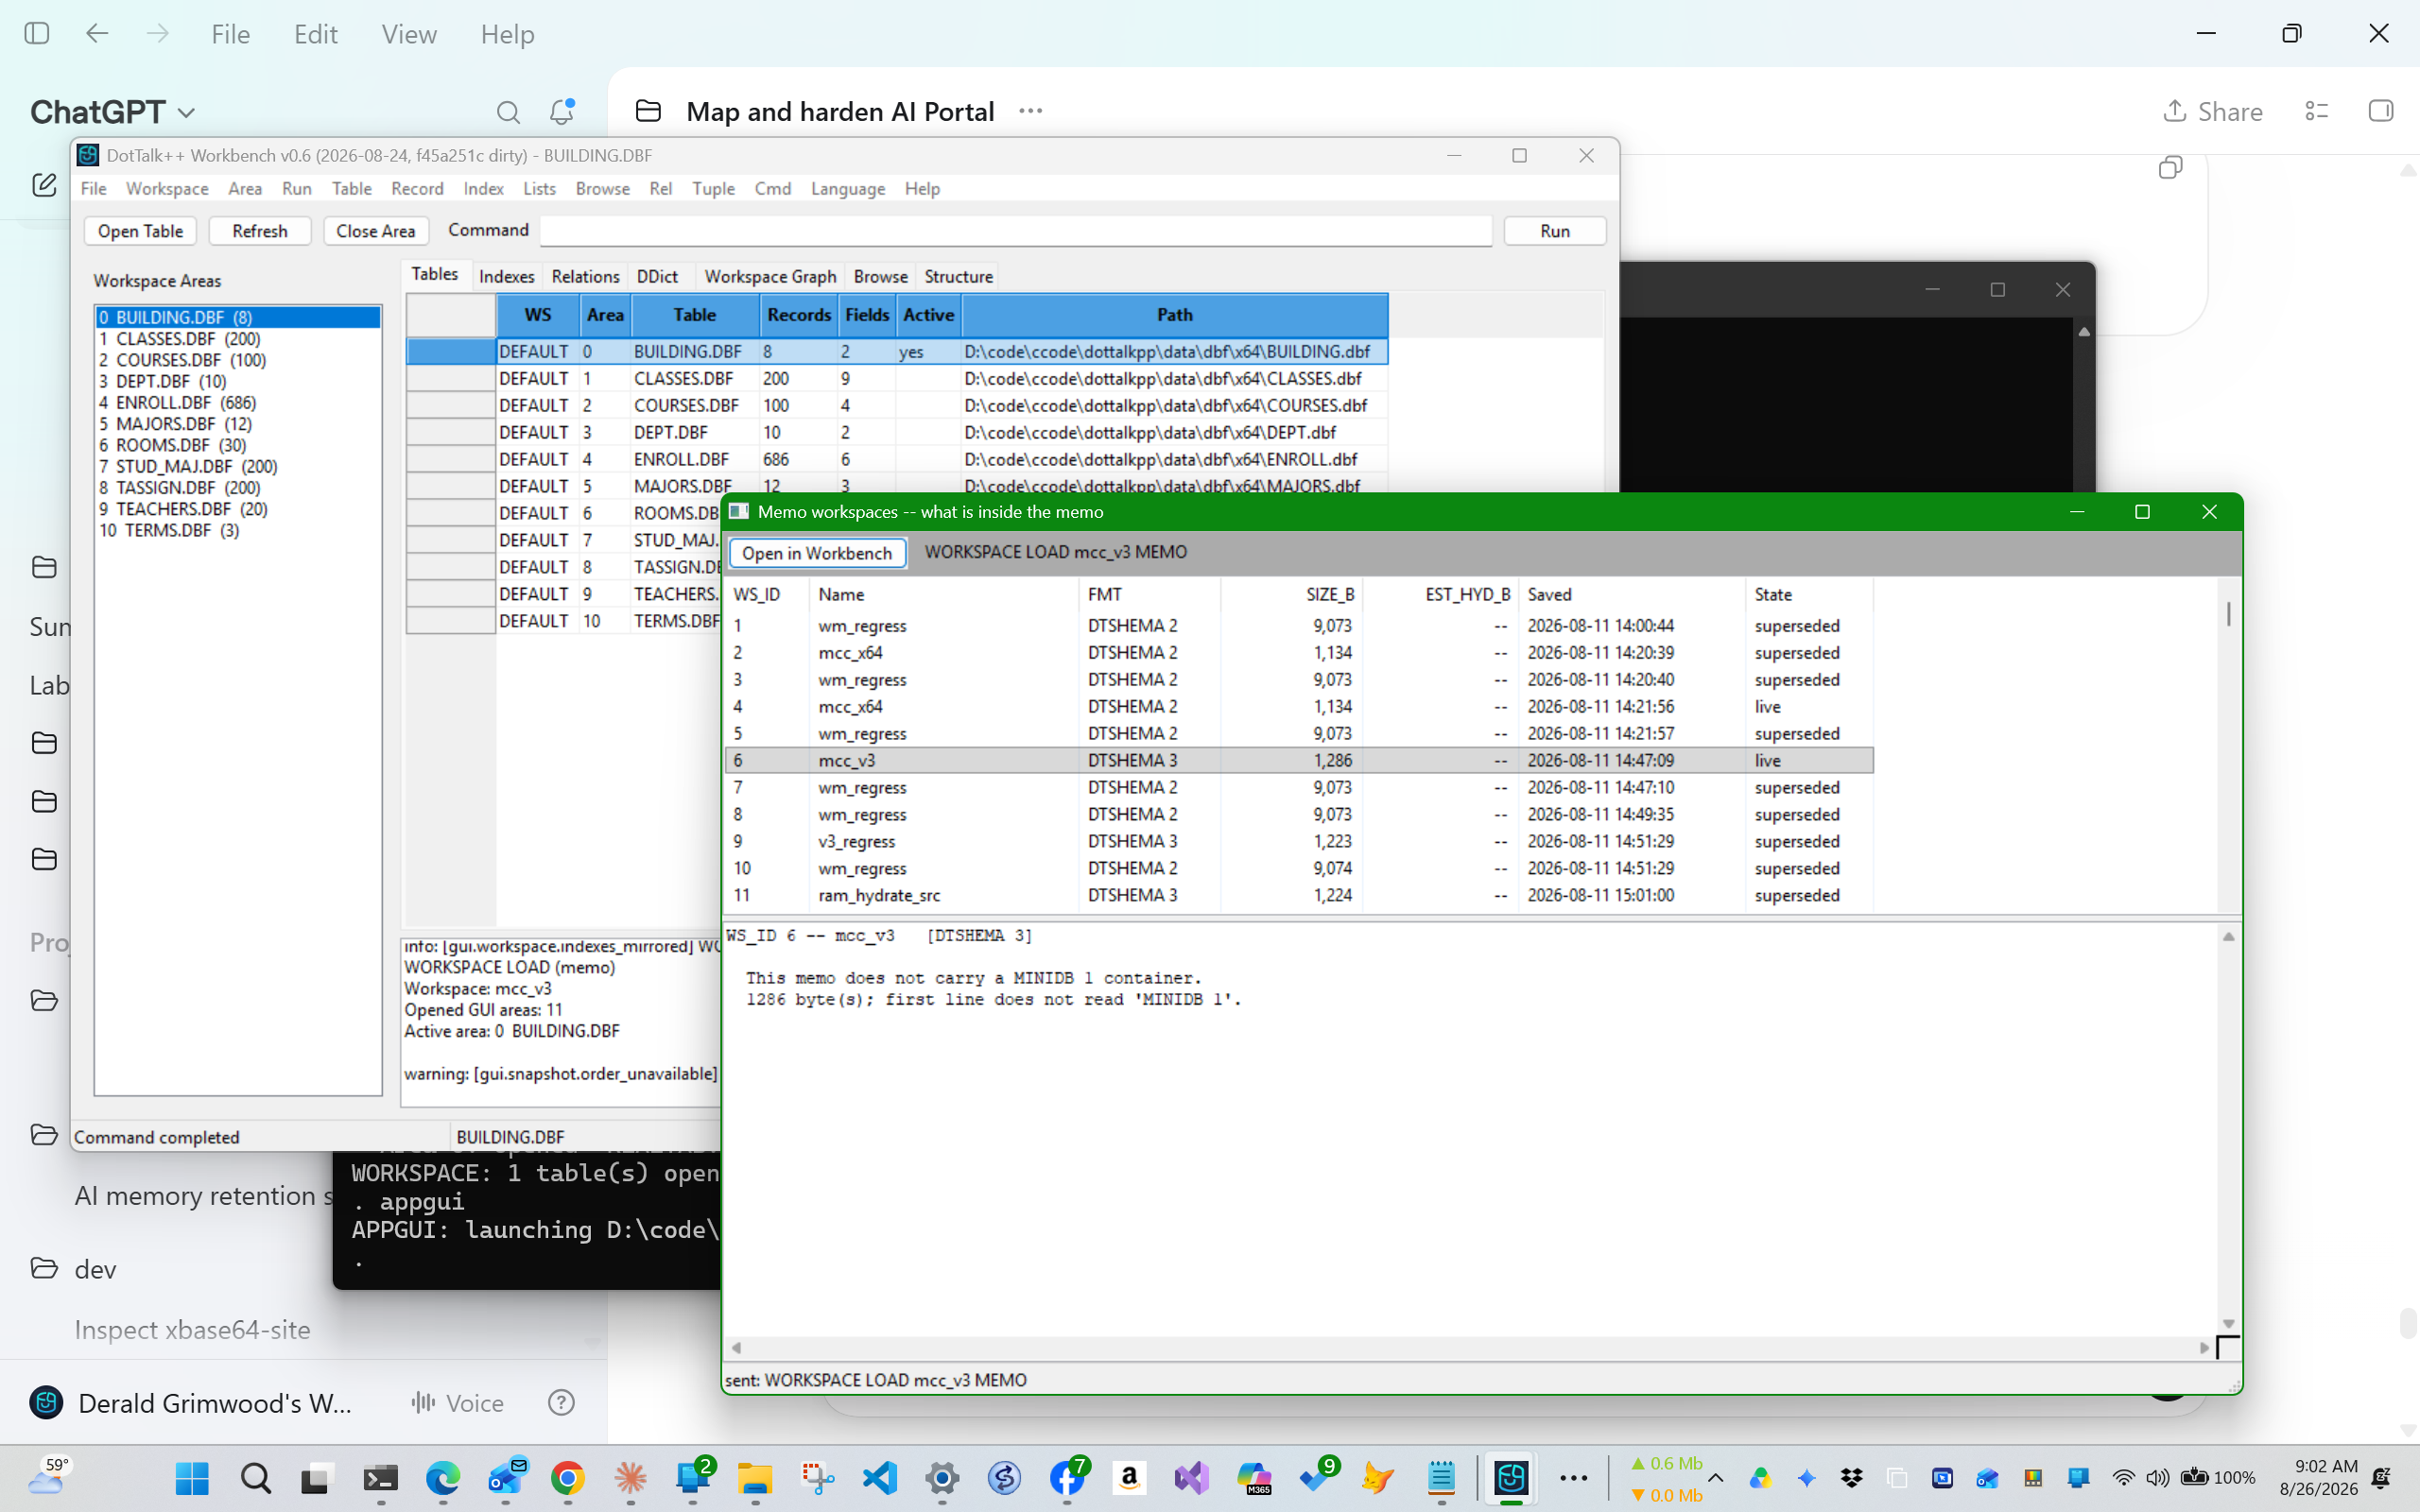Click the up arrow of the memo detail scrollbar
Screen dimensions: 2420x1512
click(x=2228, y=937)
